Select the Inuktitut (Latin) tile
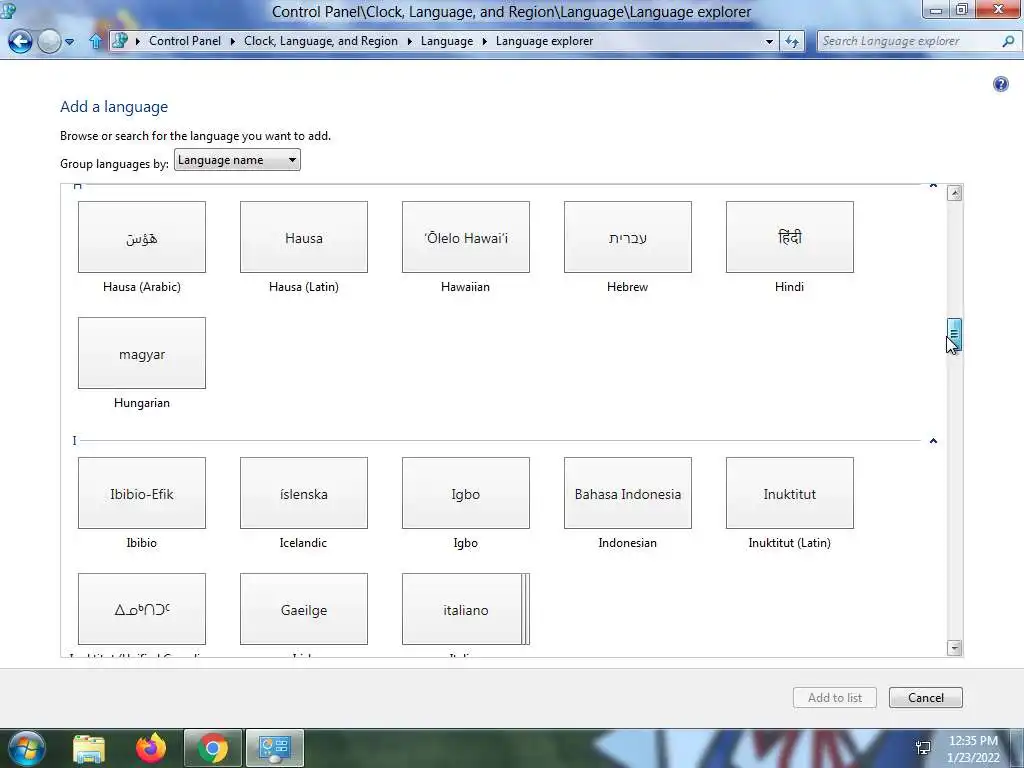Viewport: 1024px width, 768px height. (790, 493)
